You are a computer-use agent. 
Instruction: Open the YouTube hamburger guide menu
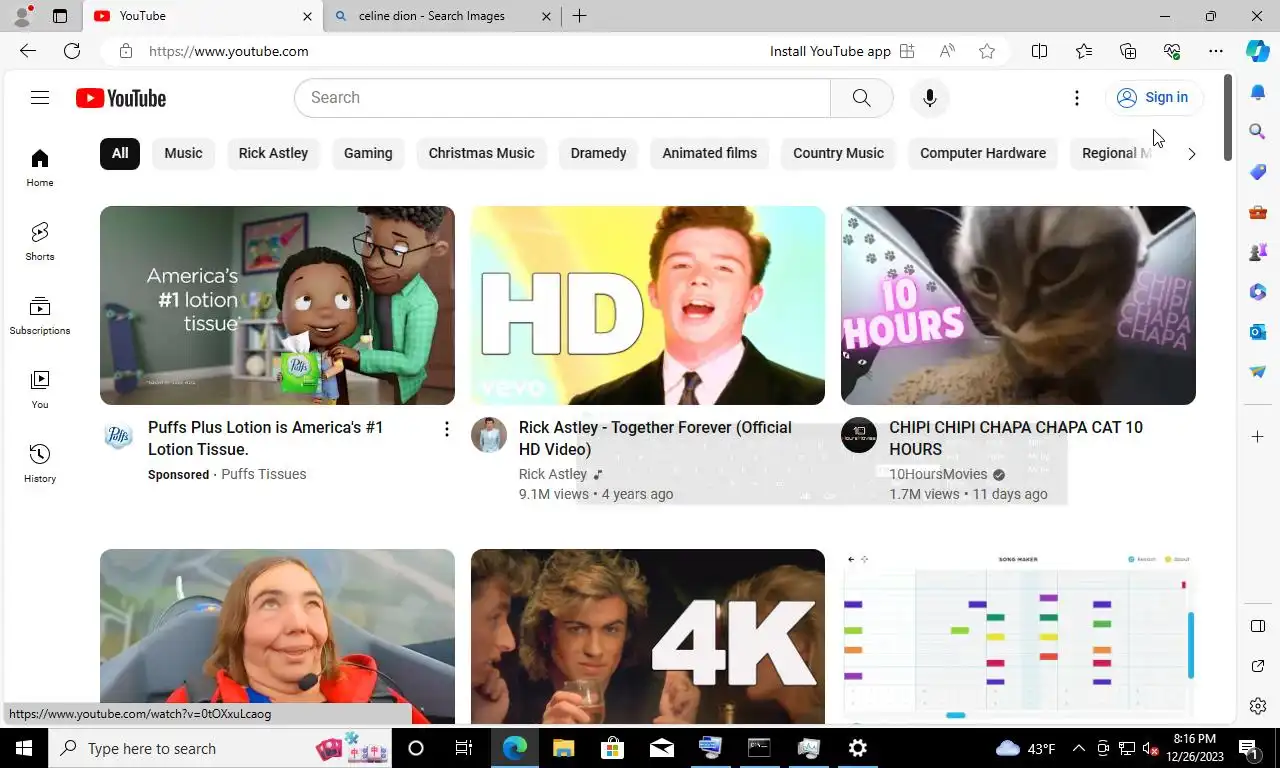click(40, 97)
